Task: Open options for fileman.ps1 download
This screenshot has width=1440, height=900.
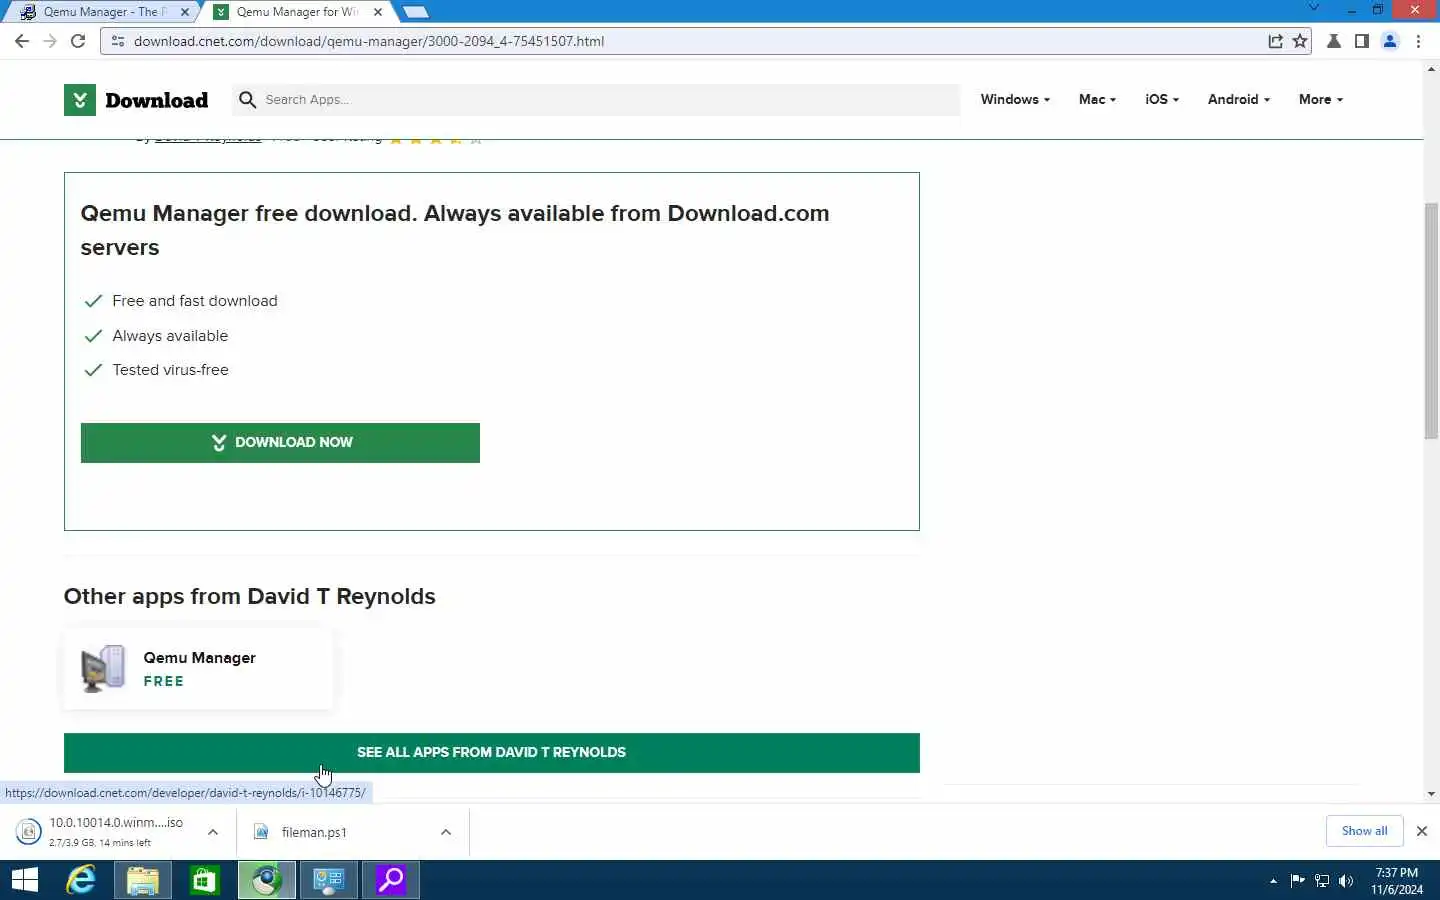Action: click(x=446, y=832)
